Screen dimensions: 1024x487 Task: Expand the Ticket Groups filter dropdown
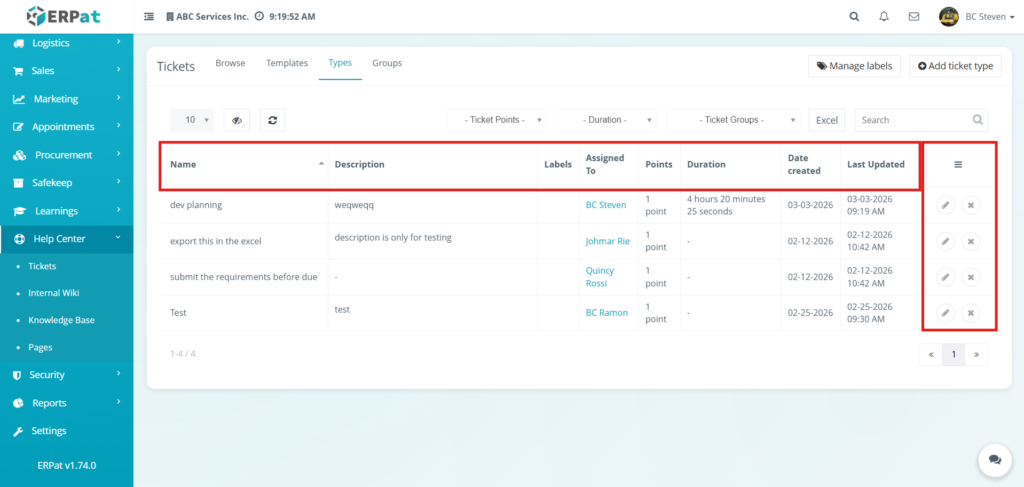point(735,120)
